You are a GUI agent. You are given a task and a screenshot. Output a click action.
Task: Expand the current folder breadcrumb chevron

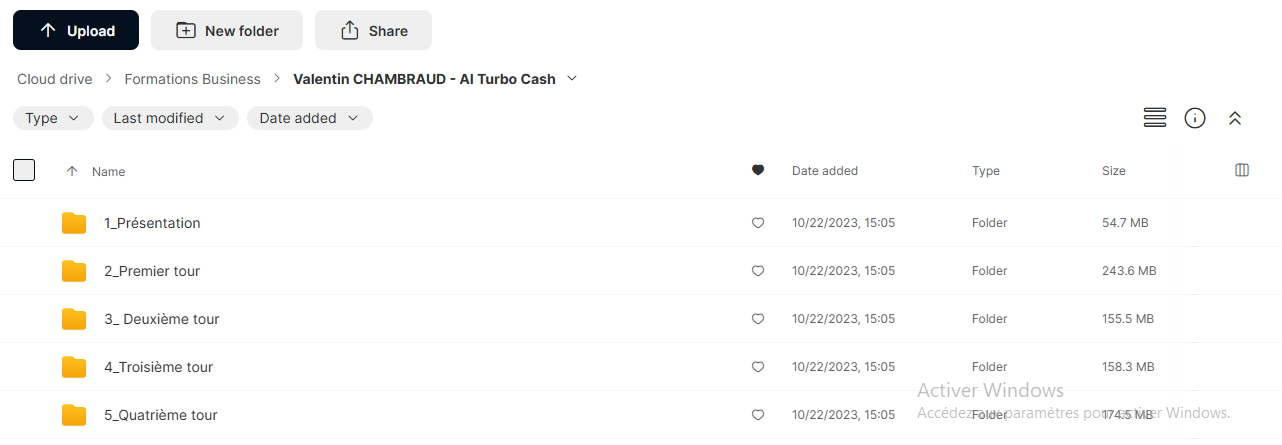(572, 78)
